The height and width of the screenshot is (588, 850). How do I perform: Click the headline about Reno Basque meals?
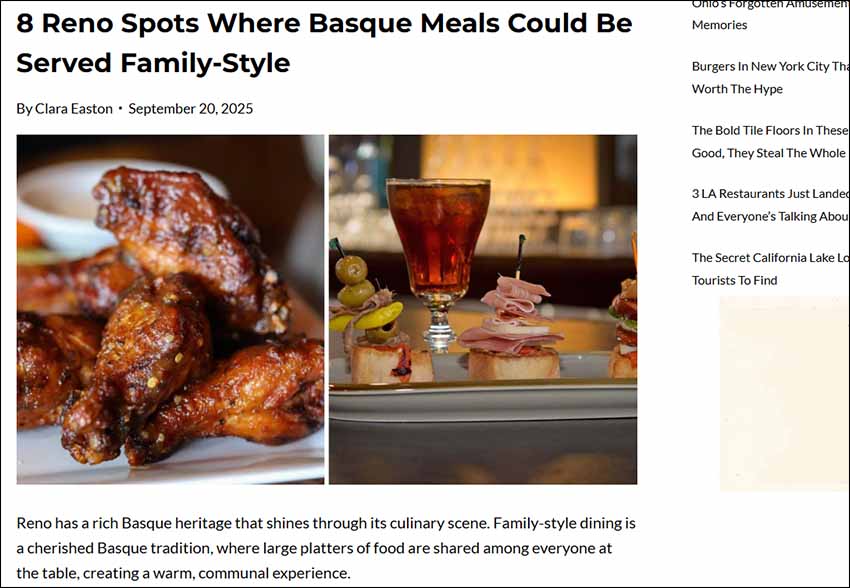[324, 42]
